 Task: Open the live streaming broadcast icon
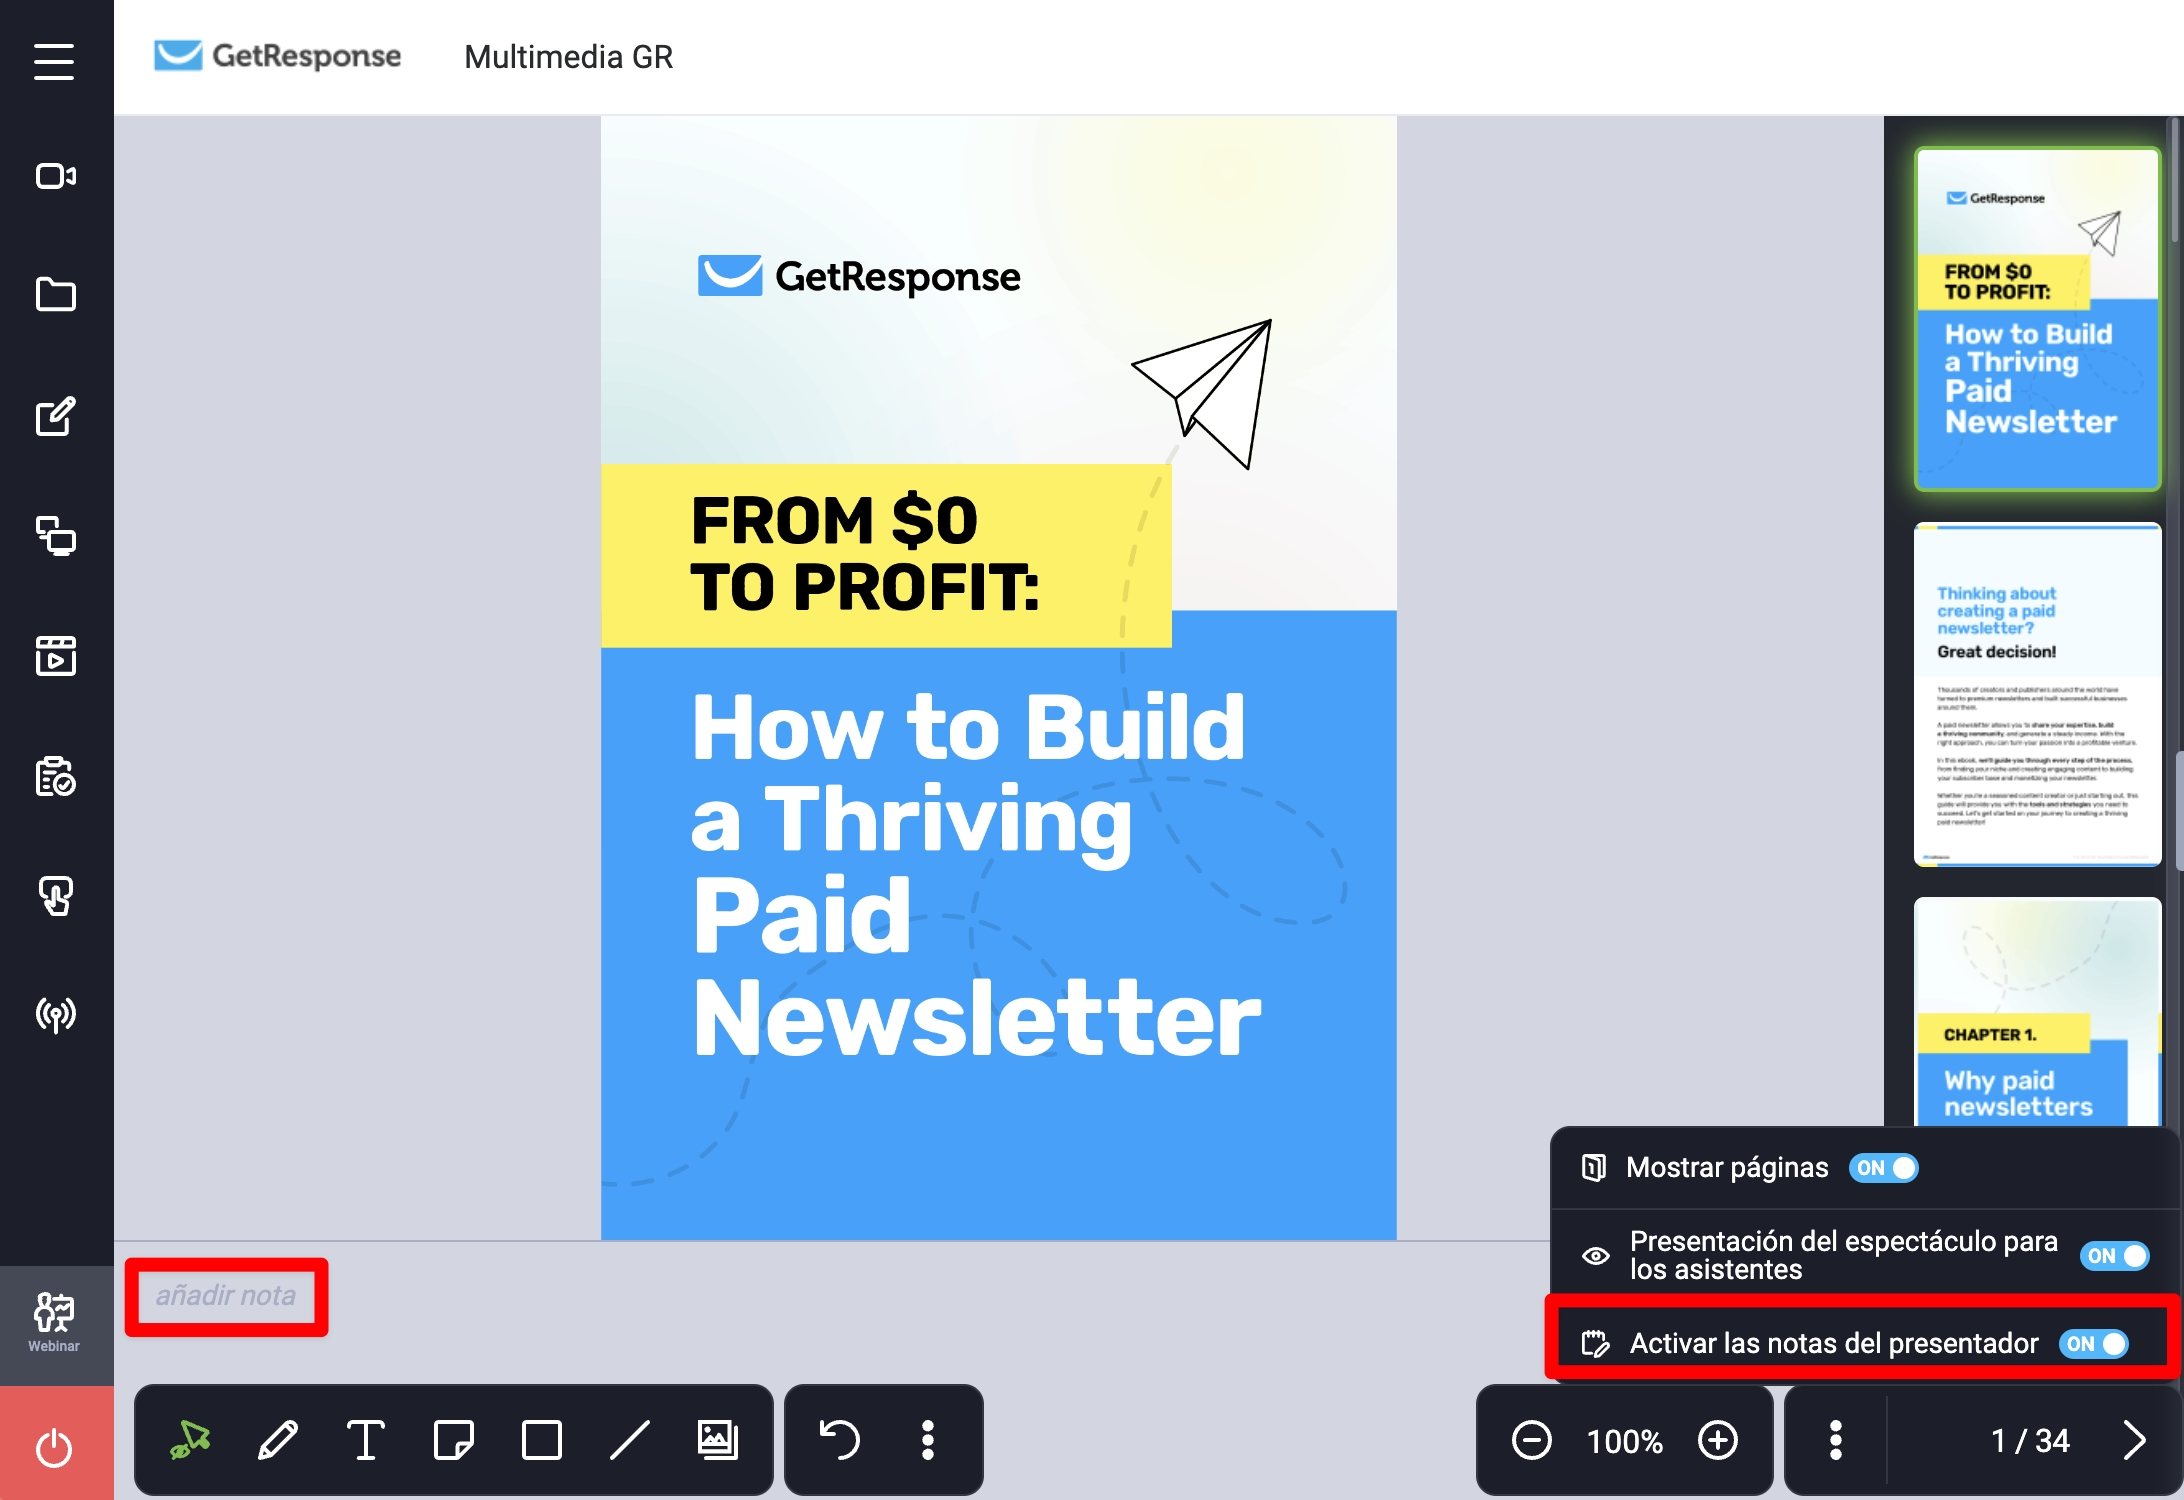coord(56,1015)
